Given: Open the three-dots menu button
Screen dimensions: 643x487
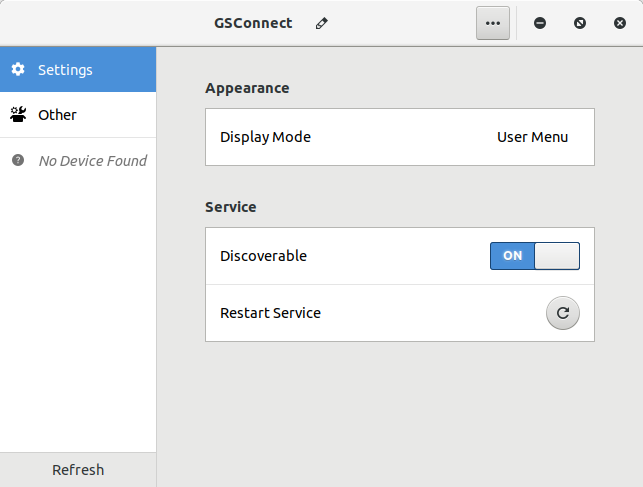Looking at the screenshot, I should point(493,23).
